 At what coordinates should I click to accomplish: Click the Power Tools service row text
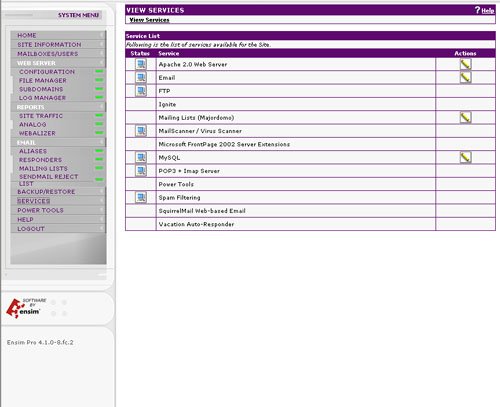point(176,184)
